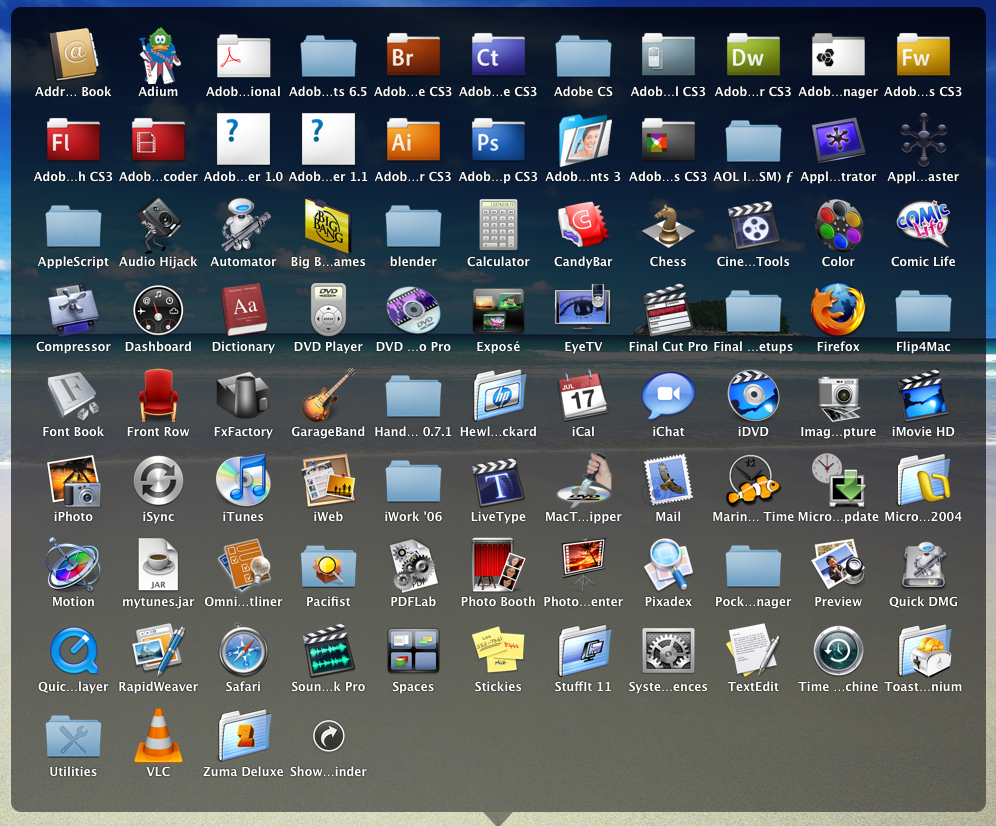Launch OmniOutliner
The width and height of the screenshot is (996, 826).
pyautogui.click(x=243, y=565)
